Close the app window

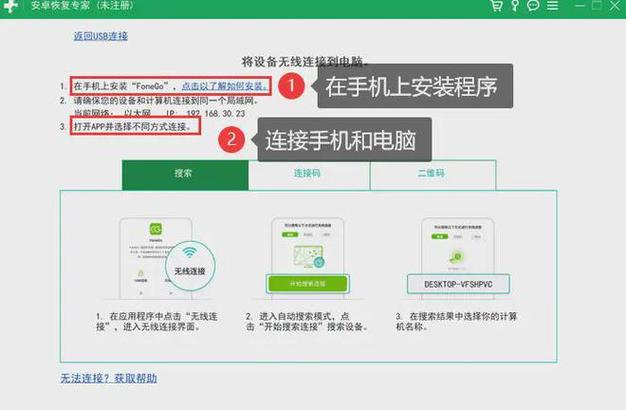pos(615,6)
